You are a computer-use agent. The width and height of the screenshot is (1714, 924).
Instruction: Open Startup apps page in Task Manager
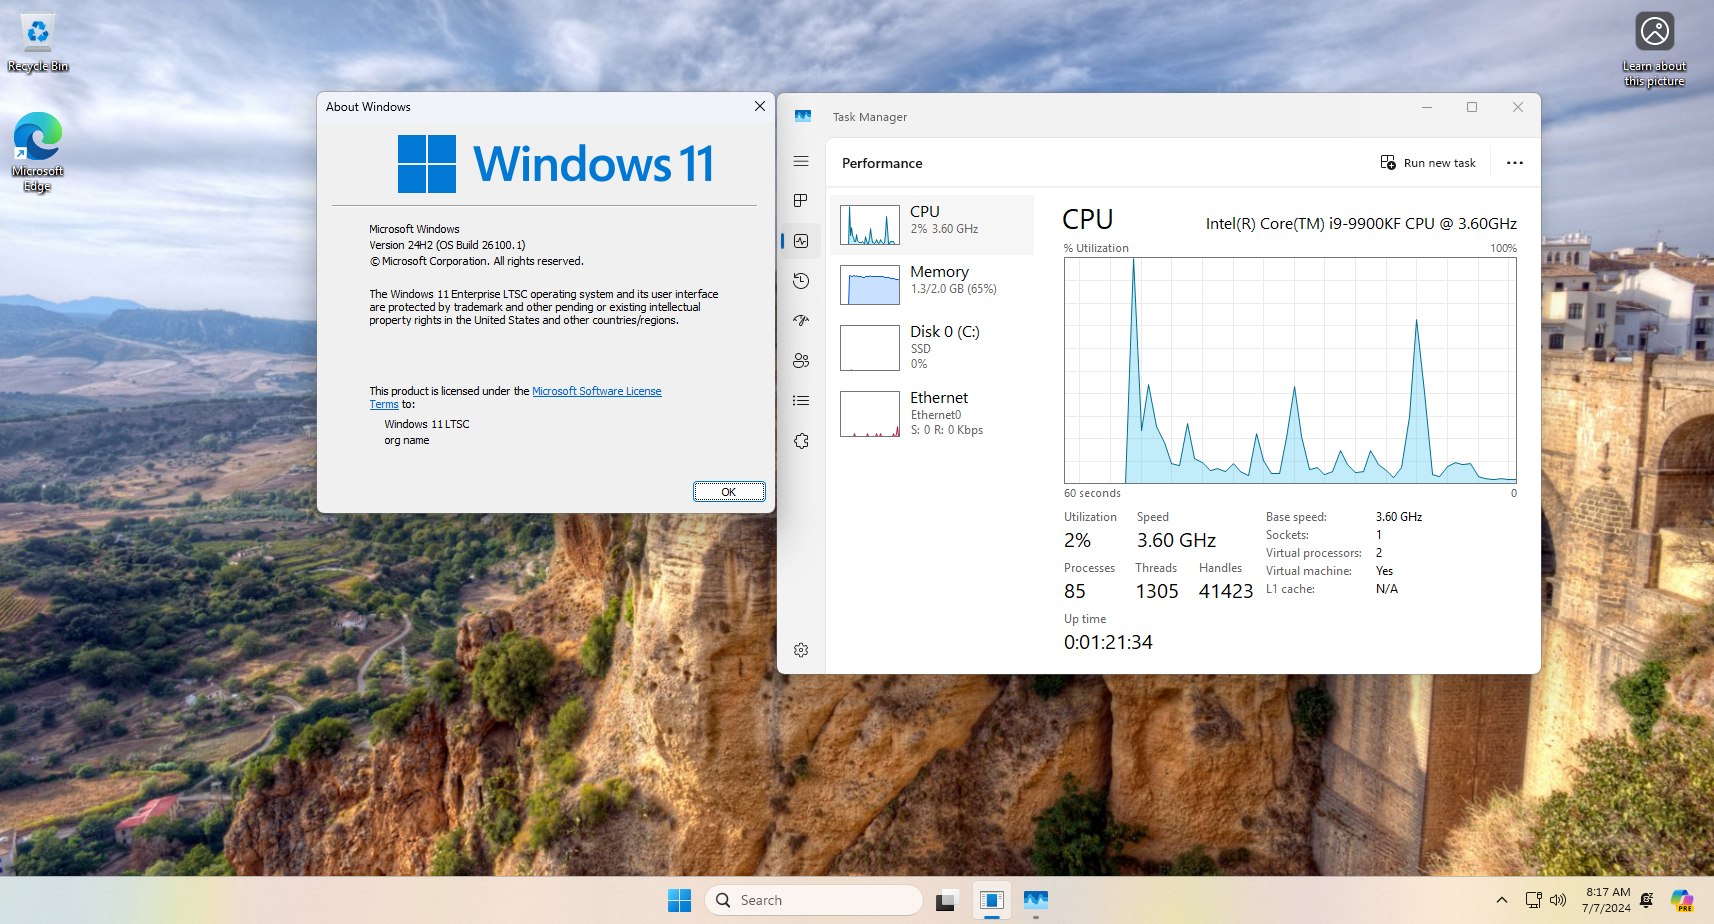pos(801,321)
